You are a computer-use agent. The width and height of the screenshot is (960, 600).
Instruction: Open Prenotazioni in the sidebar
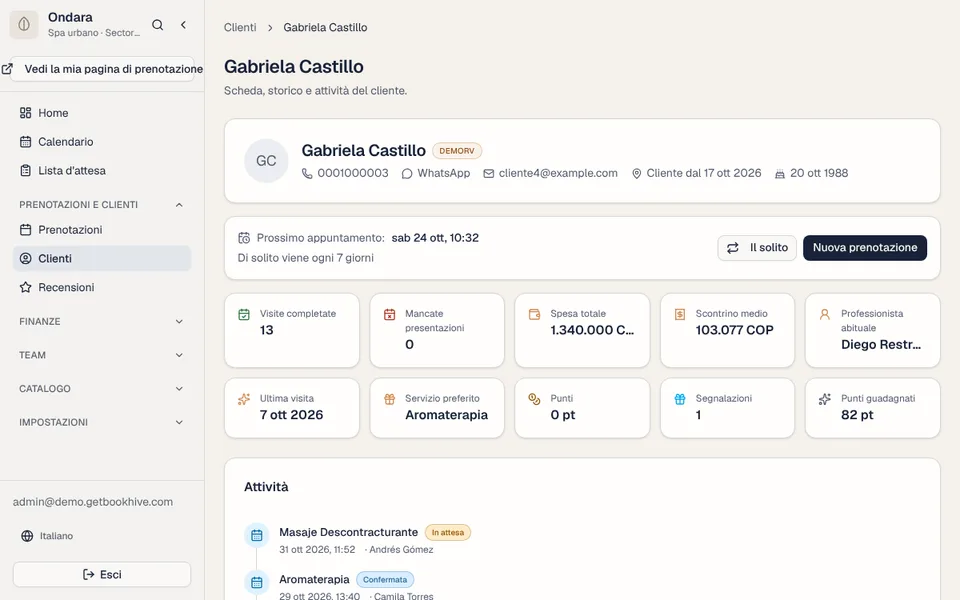(x=102, y=230)
